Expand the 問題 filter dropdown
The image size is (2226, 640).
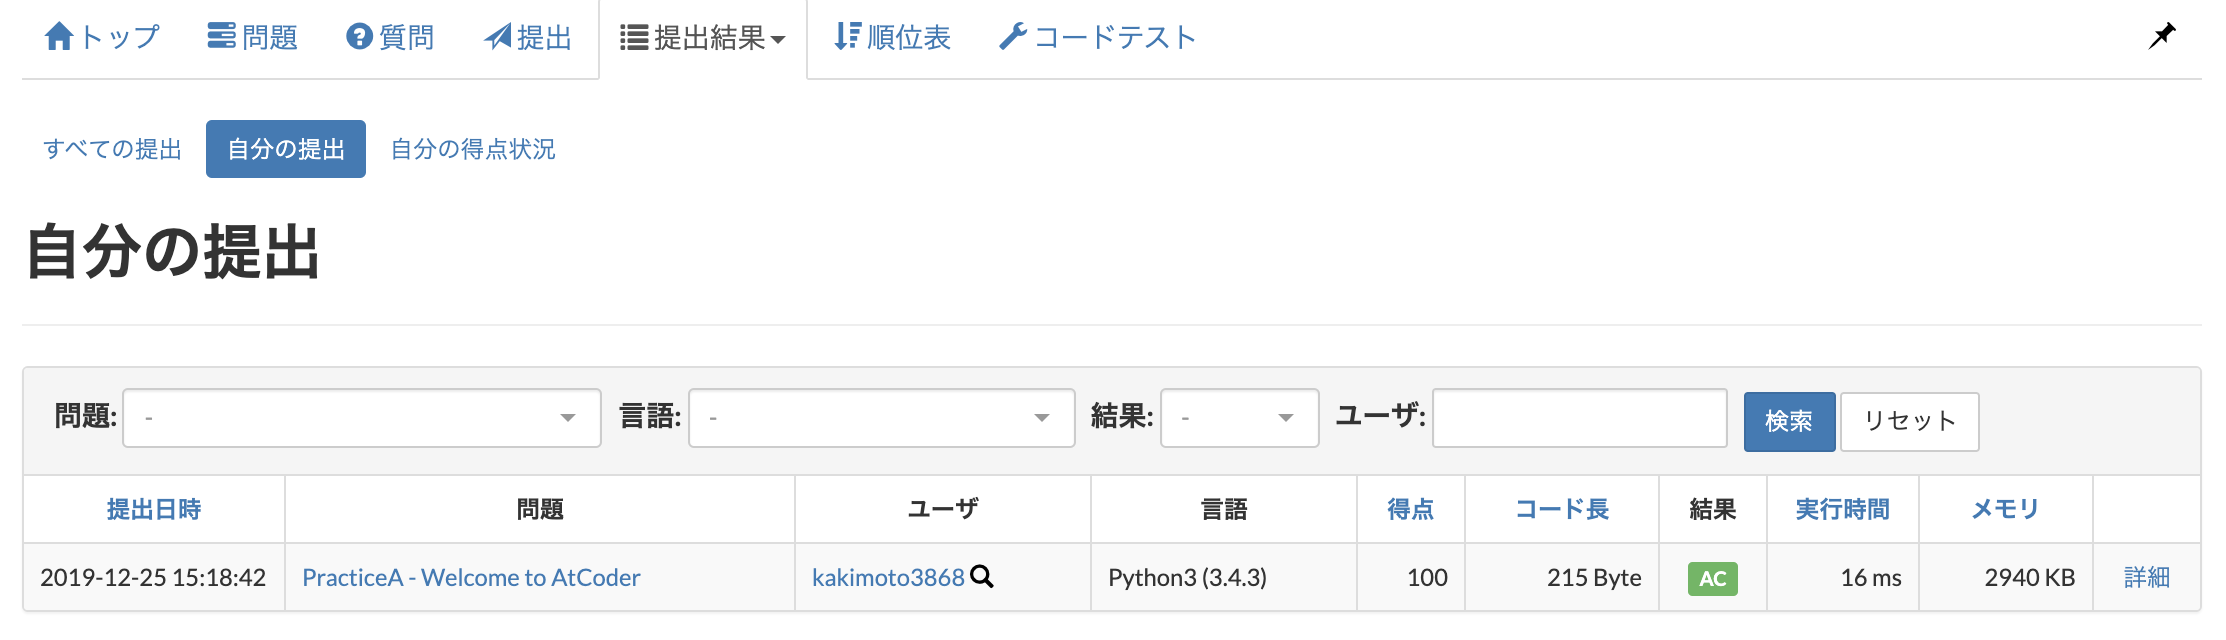coord(361,418)
